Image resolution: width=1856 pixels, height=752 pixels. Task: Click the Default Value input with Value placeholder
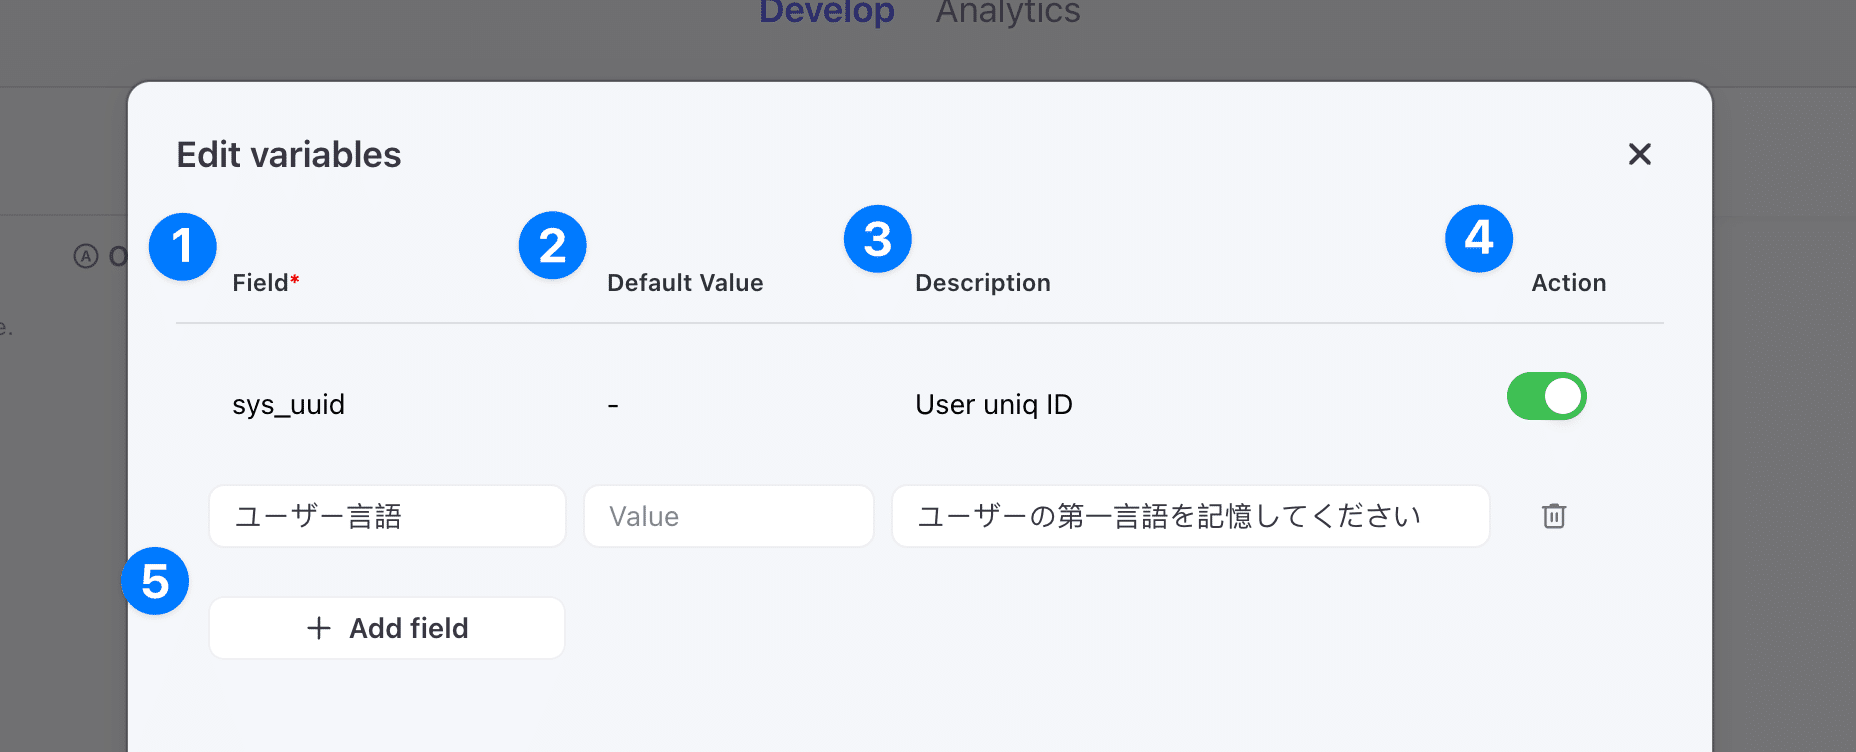pos(728,516)
